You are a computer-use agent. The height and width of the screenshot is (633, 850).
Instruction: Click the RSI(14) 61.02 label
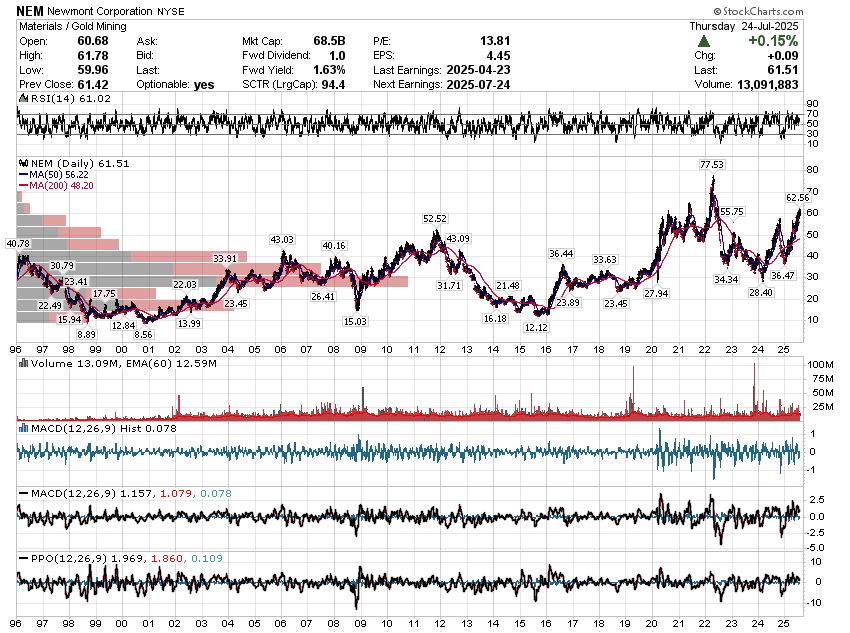70,99
